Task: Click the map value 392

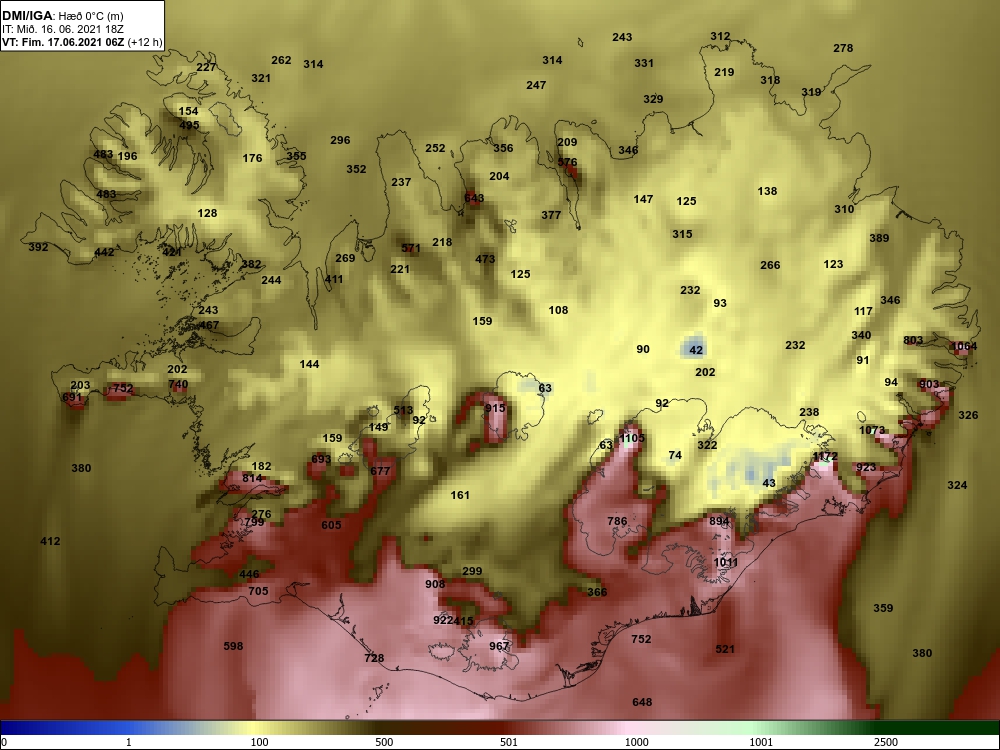Action: 38,247
